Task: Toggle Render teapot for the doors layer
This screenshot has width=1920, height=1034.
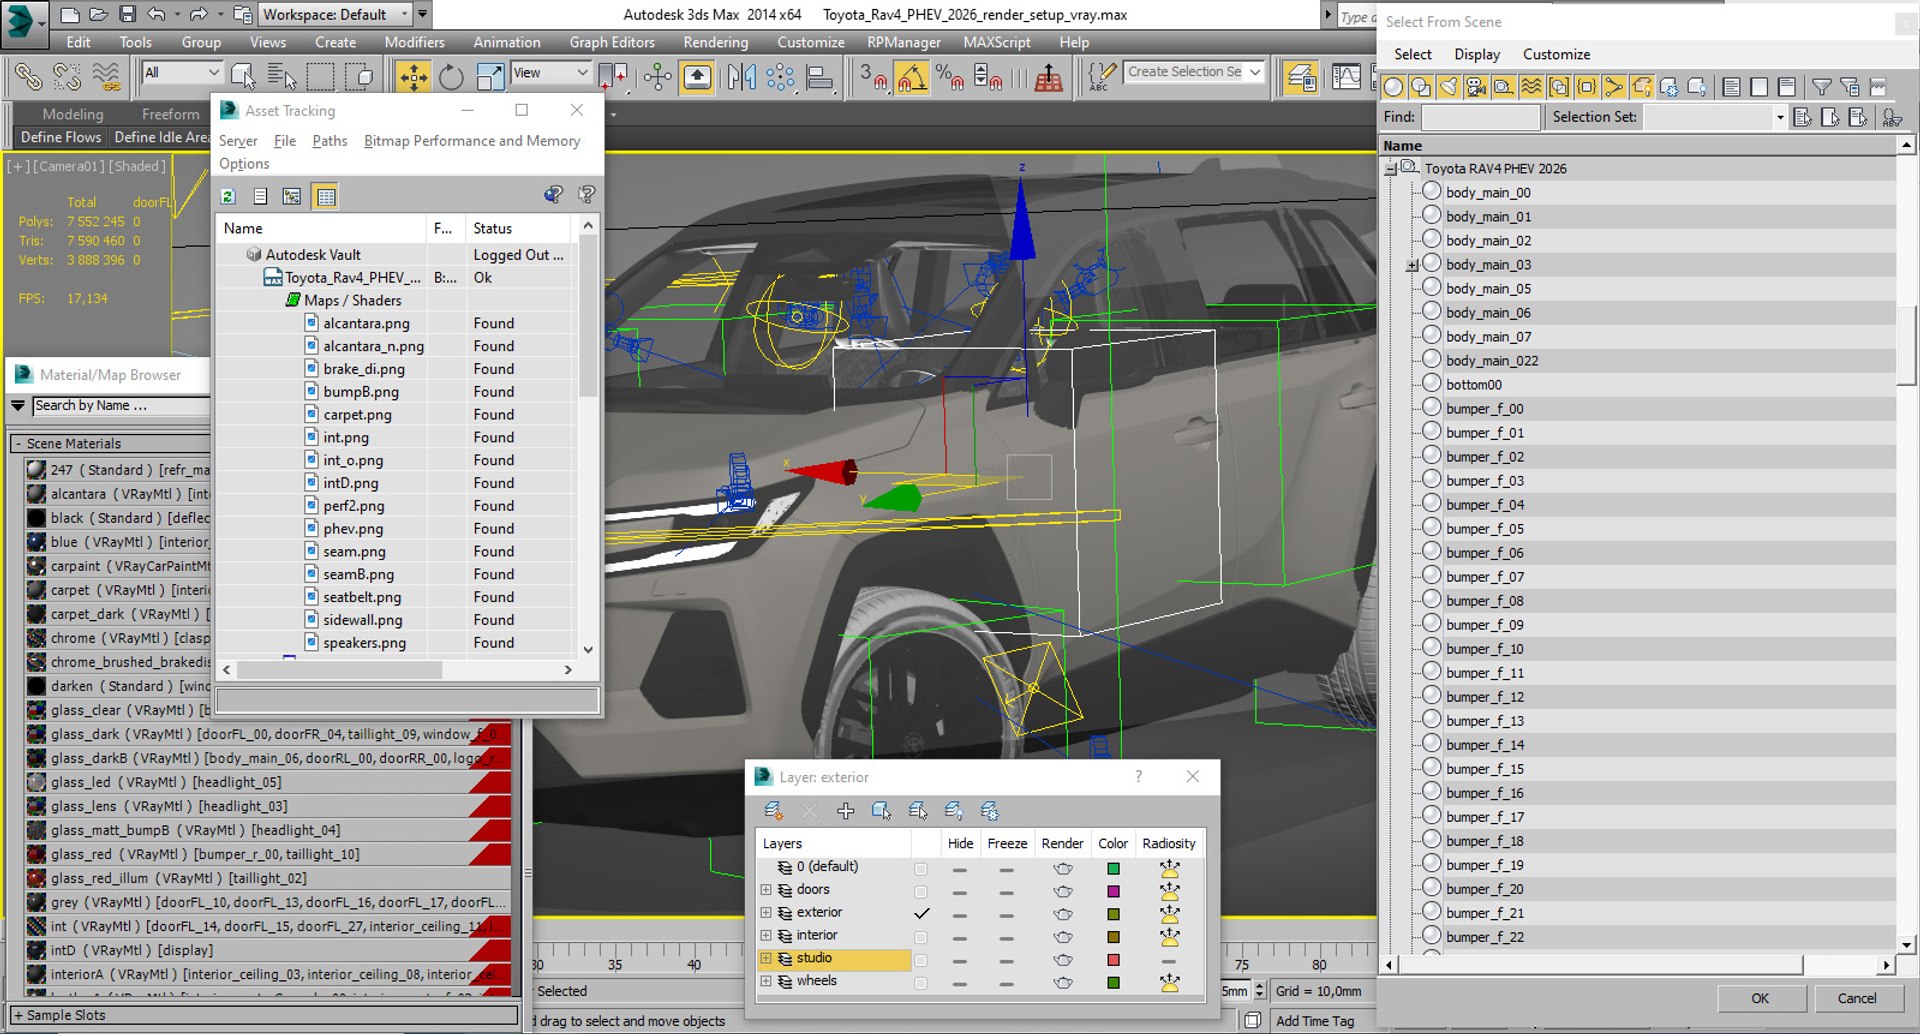Action: pyautogui.click(x=1062, y=891)
